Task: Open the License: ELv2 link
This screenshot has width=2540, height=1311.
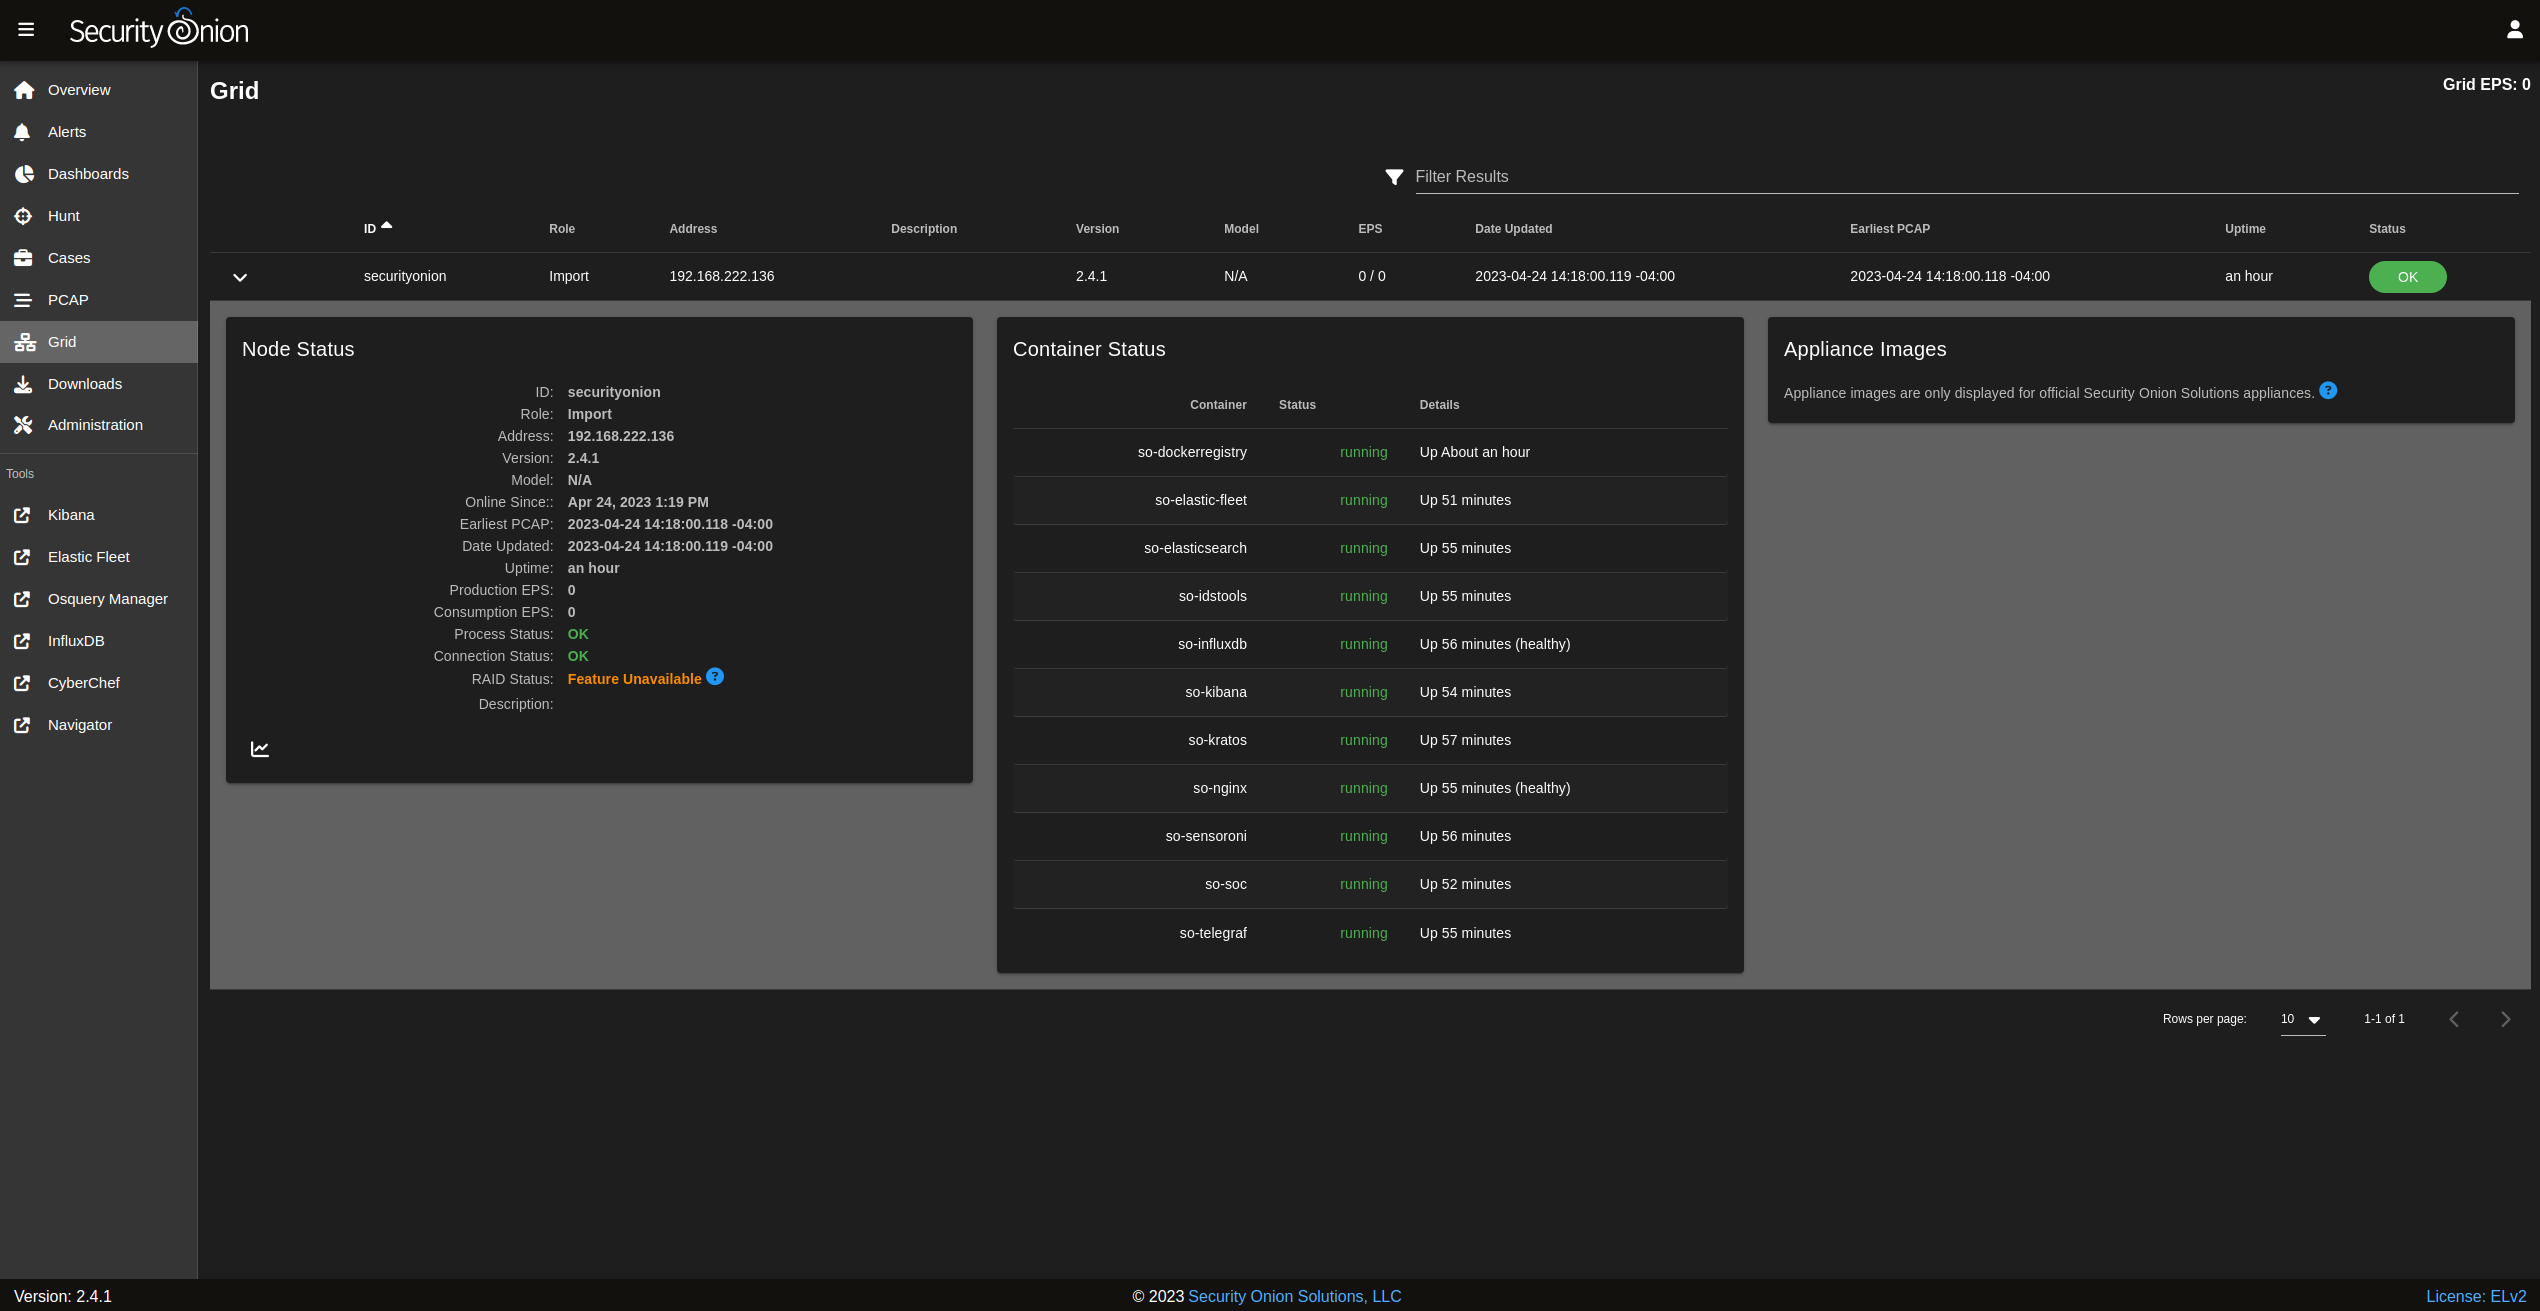Action: pos(2476,1296)
